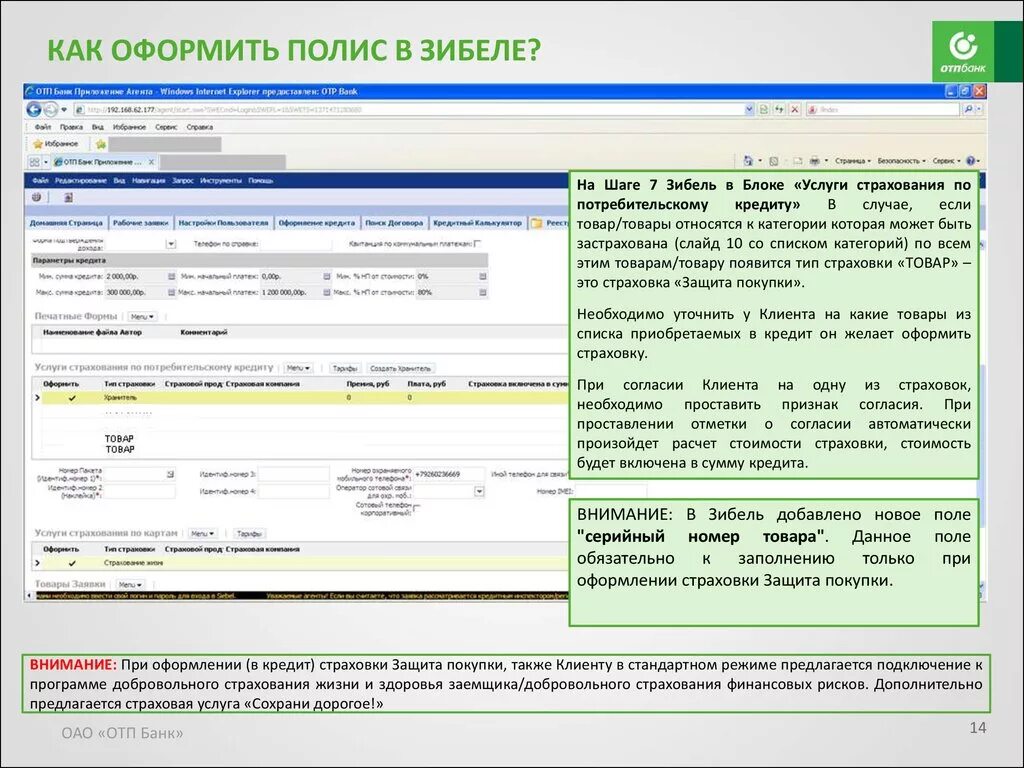Click left arrow of horizontal scrollbar
The width and height of the screenshot is (1024, 768).
click(x=29, y=596)
